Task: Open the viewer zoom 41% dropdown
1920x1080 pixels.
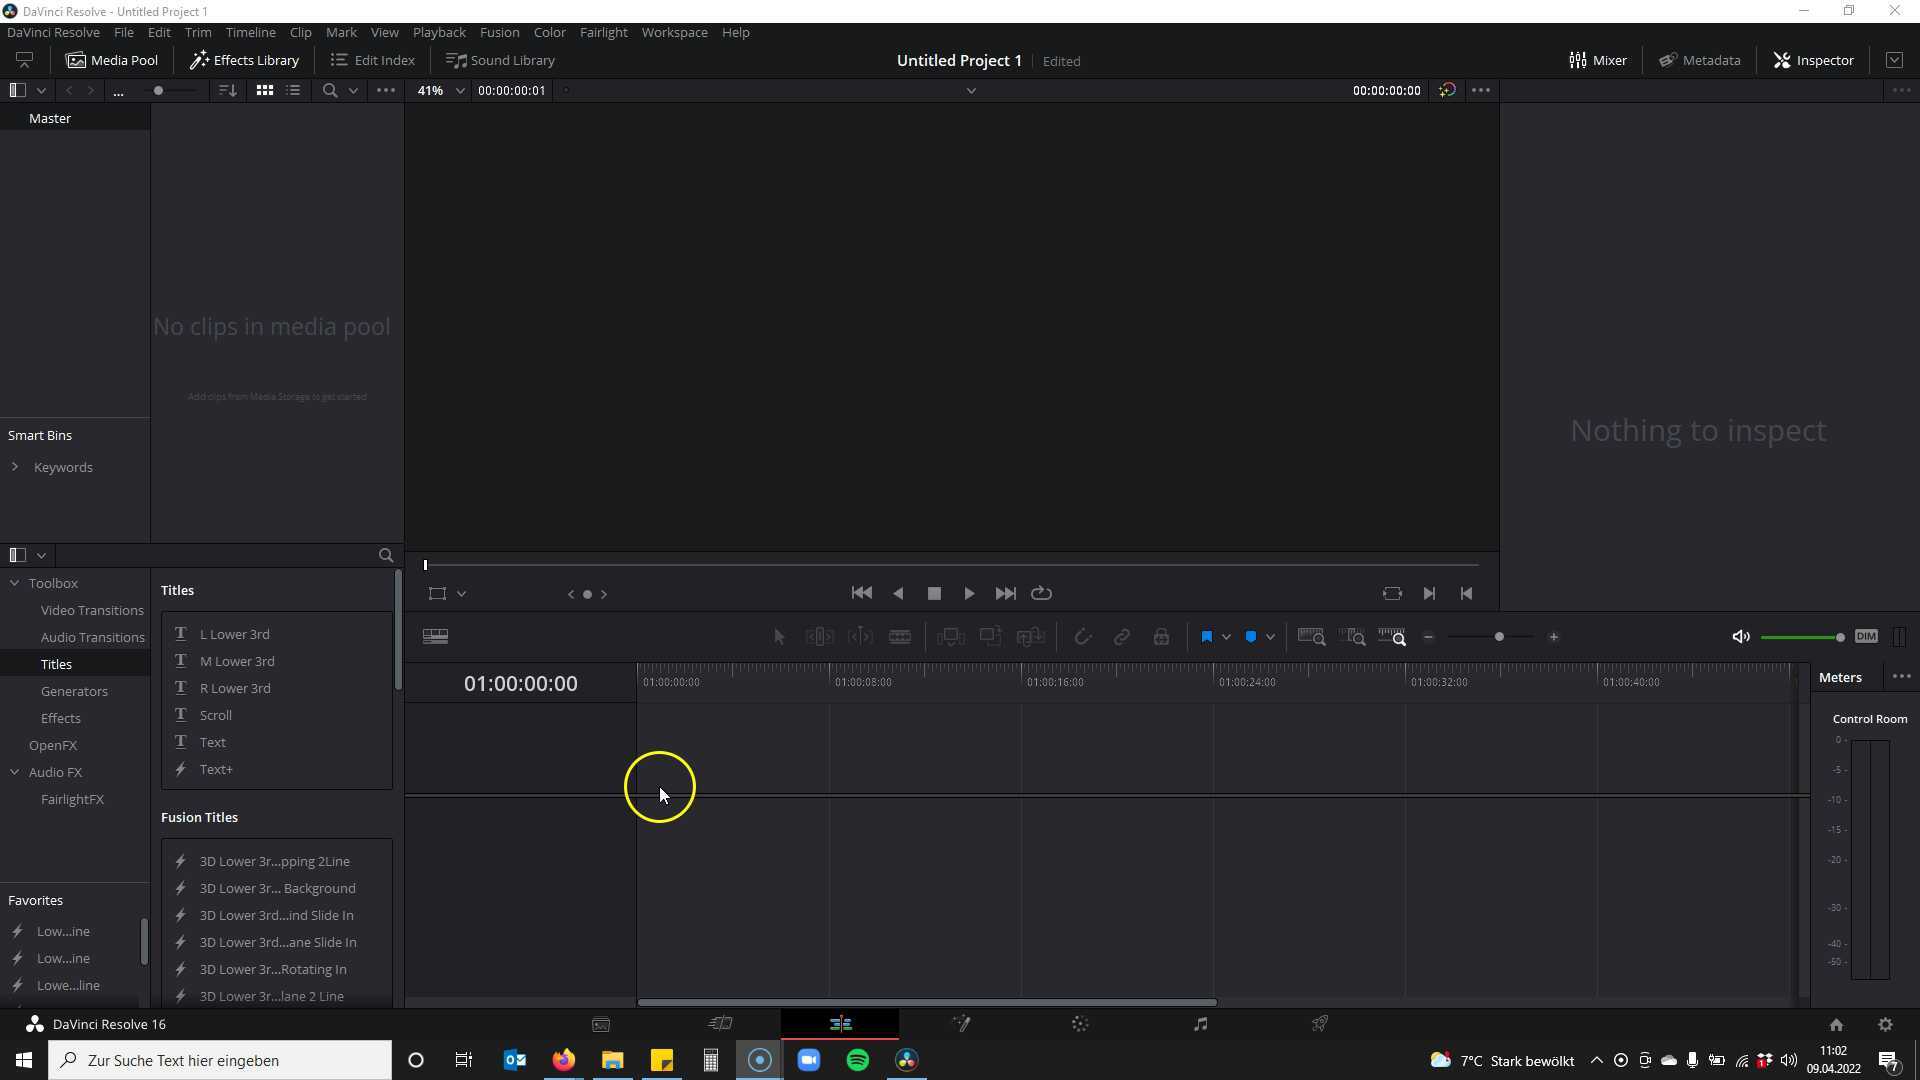Action: pyautogui.click(x=441, y=90)
